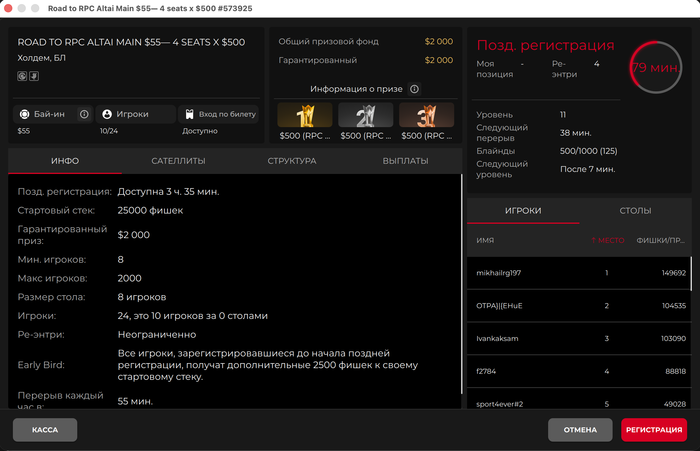Click the players person icon
The width and height of the screenshot is (700, 451).
[107, 114]
